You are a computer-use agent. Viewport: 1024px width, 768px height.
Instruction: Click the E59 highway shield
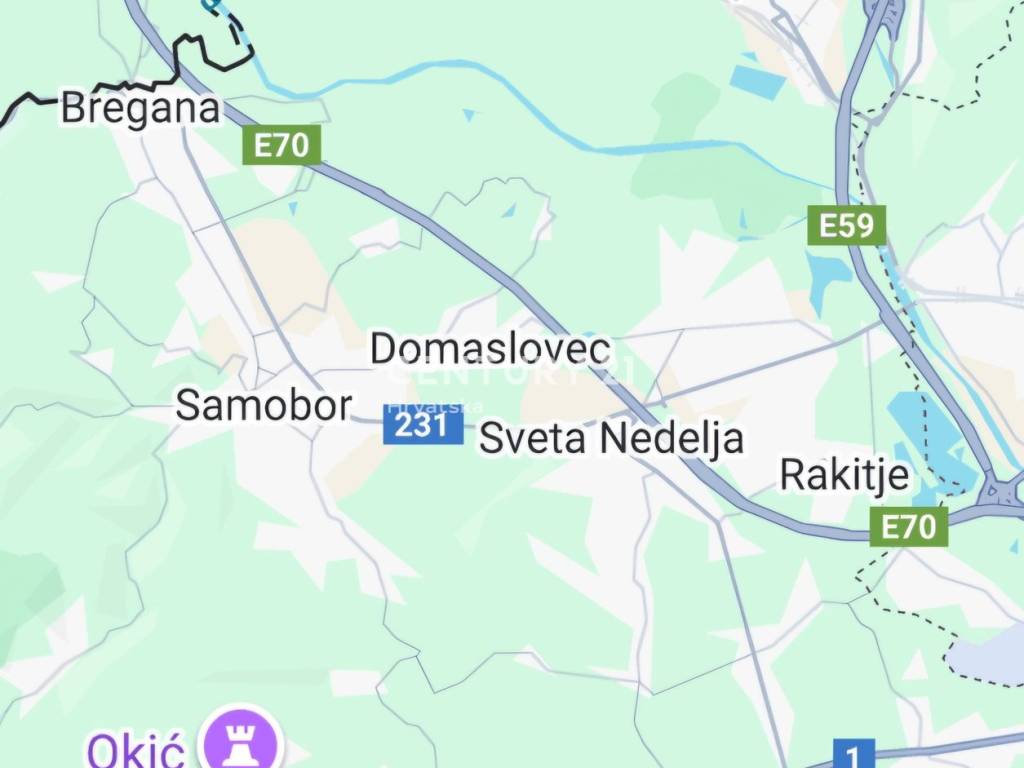[x=846, y=225]
